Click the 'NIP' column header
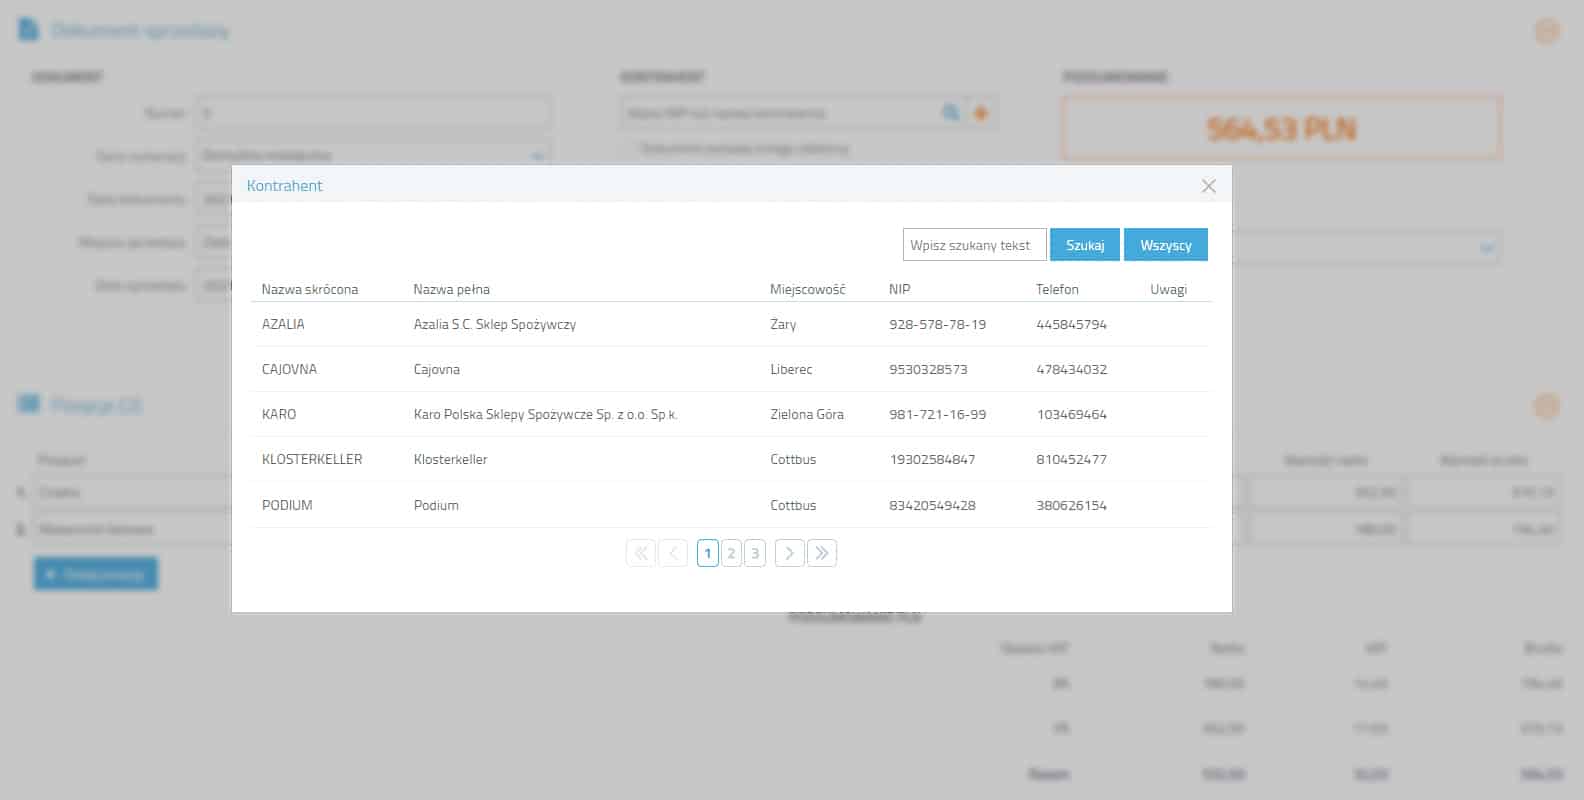1584x800 pixels. [x=900, y=289]
